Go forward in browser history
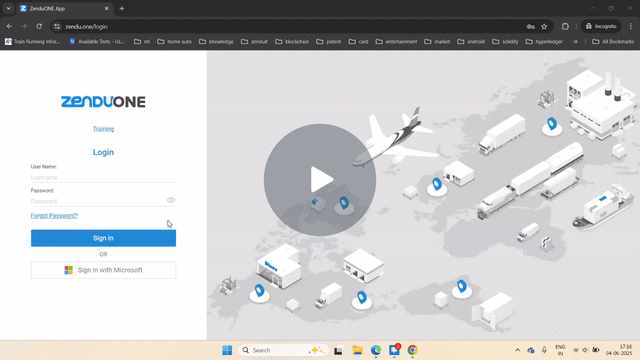640x360 pixels. click(x=24, y=26)
